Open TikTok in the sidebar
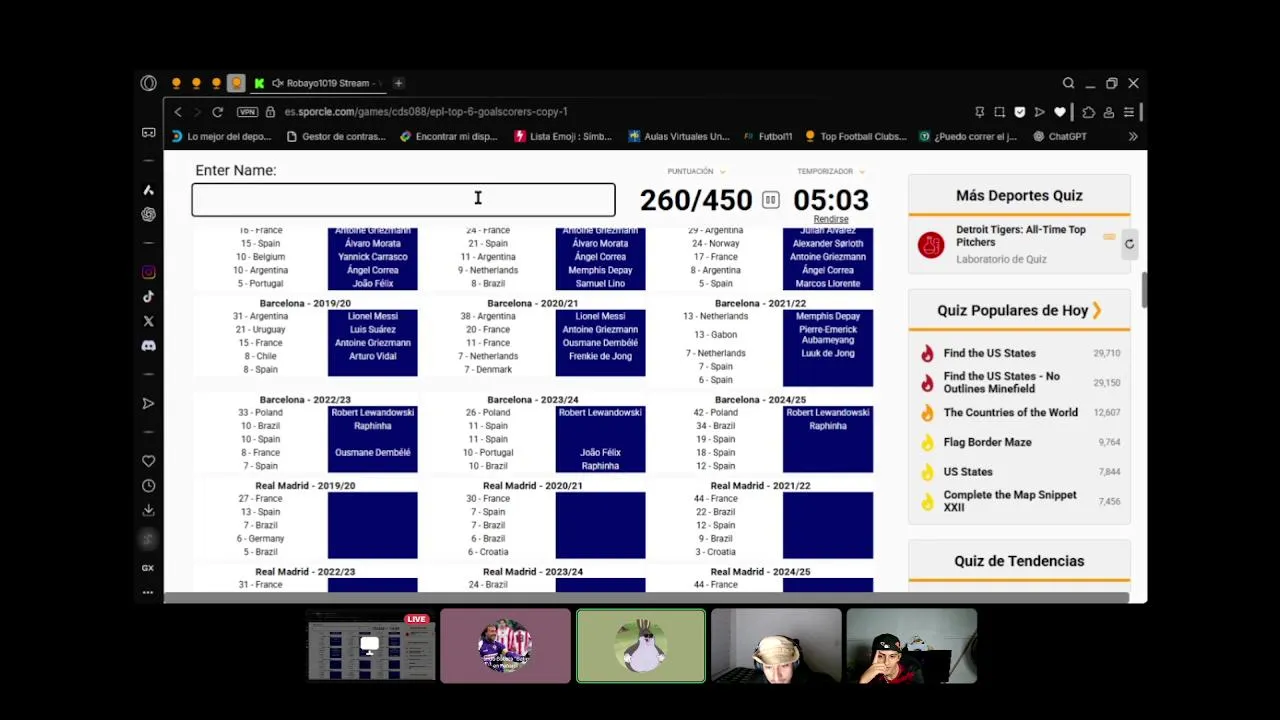1280x720 pixels. coord(148,296)
